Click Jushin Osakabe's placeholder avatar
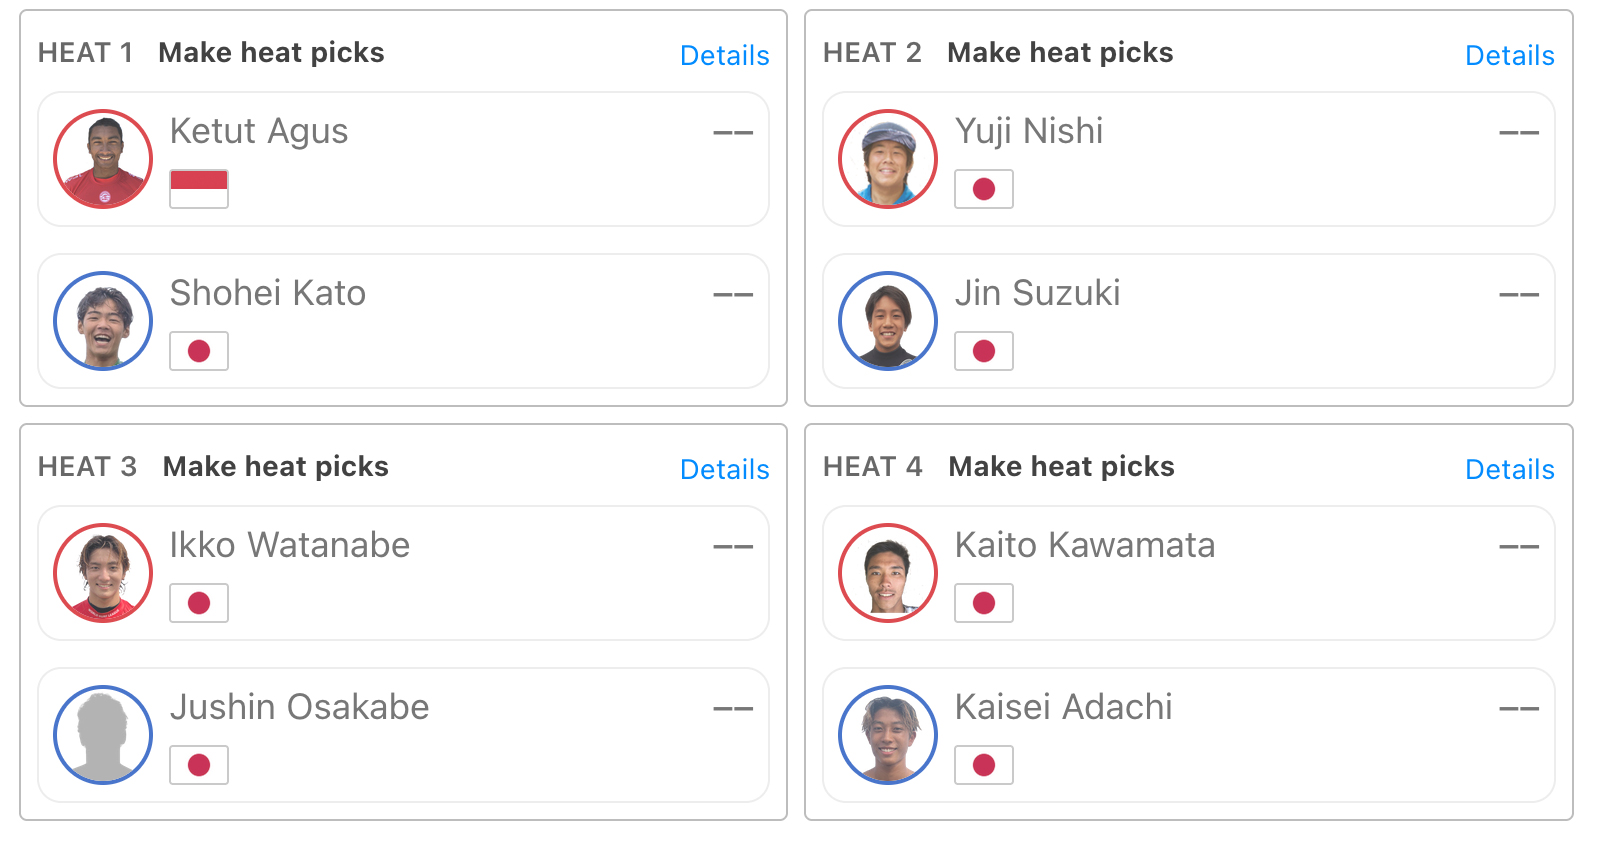This screenshot has height=847, width=1608. coord(103,735)
